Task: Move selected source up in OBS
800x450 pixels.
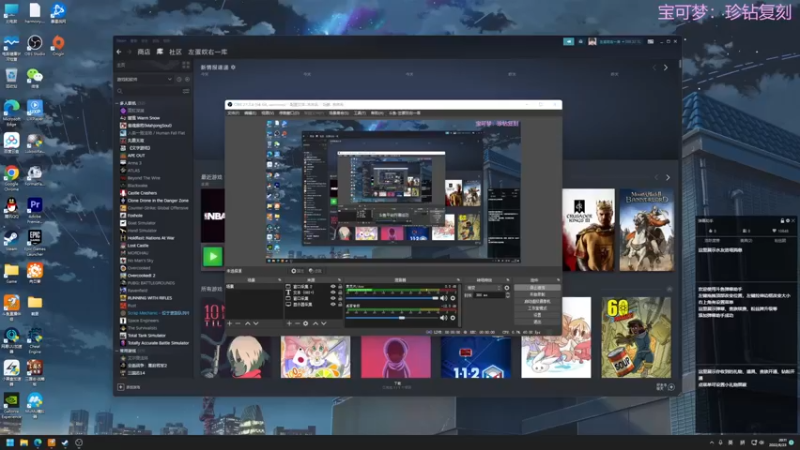Action: click(315, 323)
